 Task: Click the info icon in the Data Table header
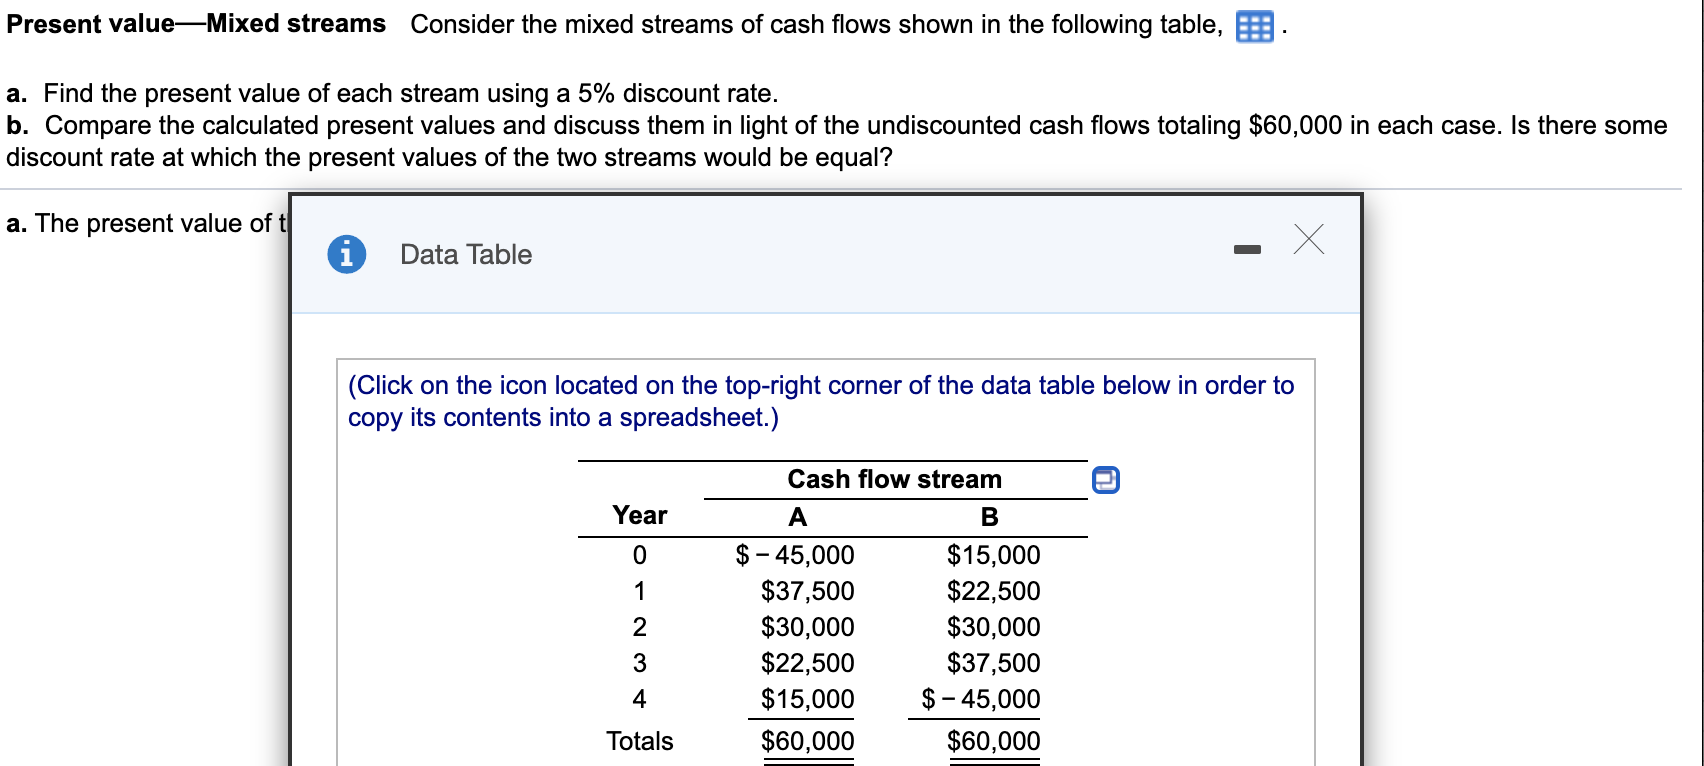tap(345, 254)
